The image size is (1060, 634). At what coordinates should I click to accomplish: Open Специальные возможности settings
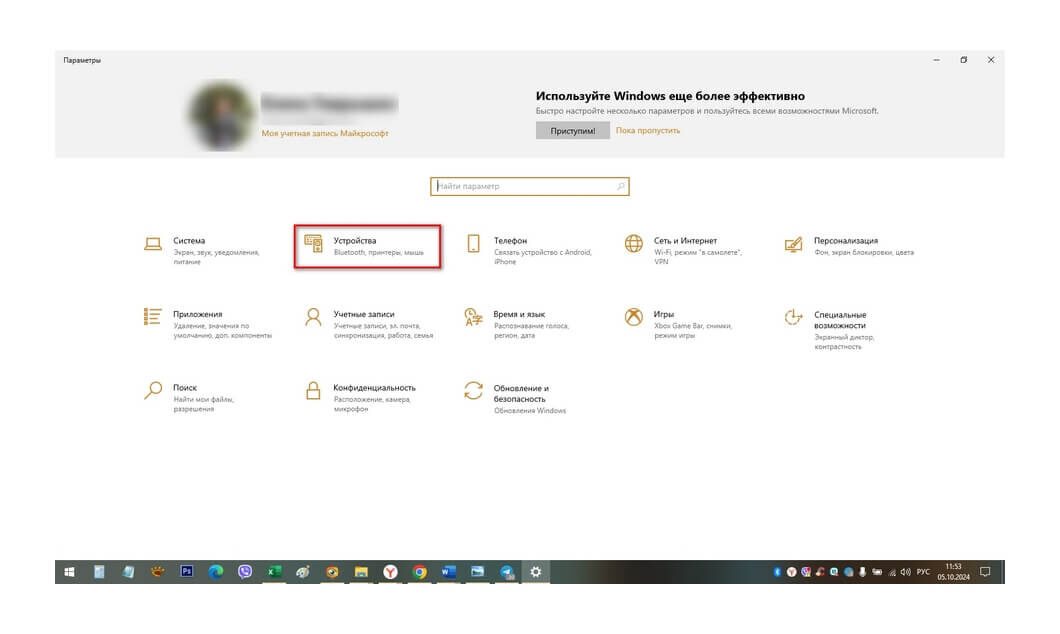click(x=830, y=330)
